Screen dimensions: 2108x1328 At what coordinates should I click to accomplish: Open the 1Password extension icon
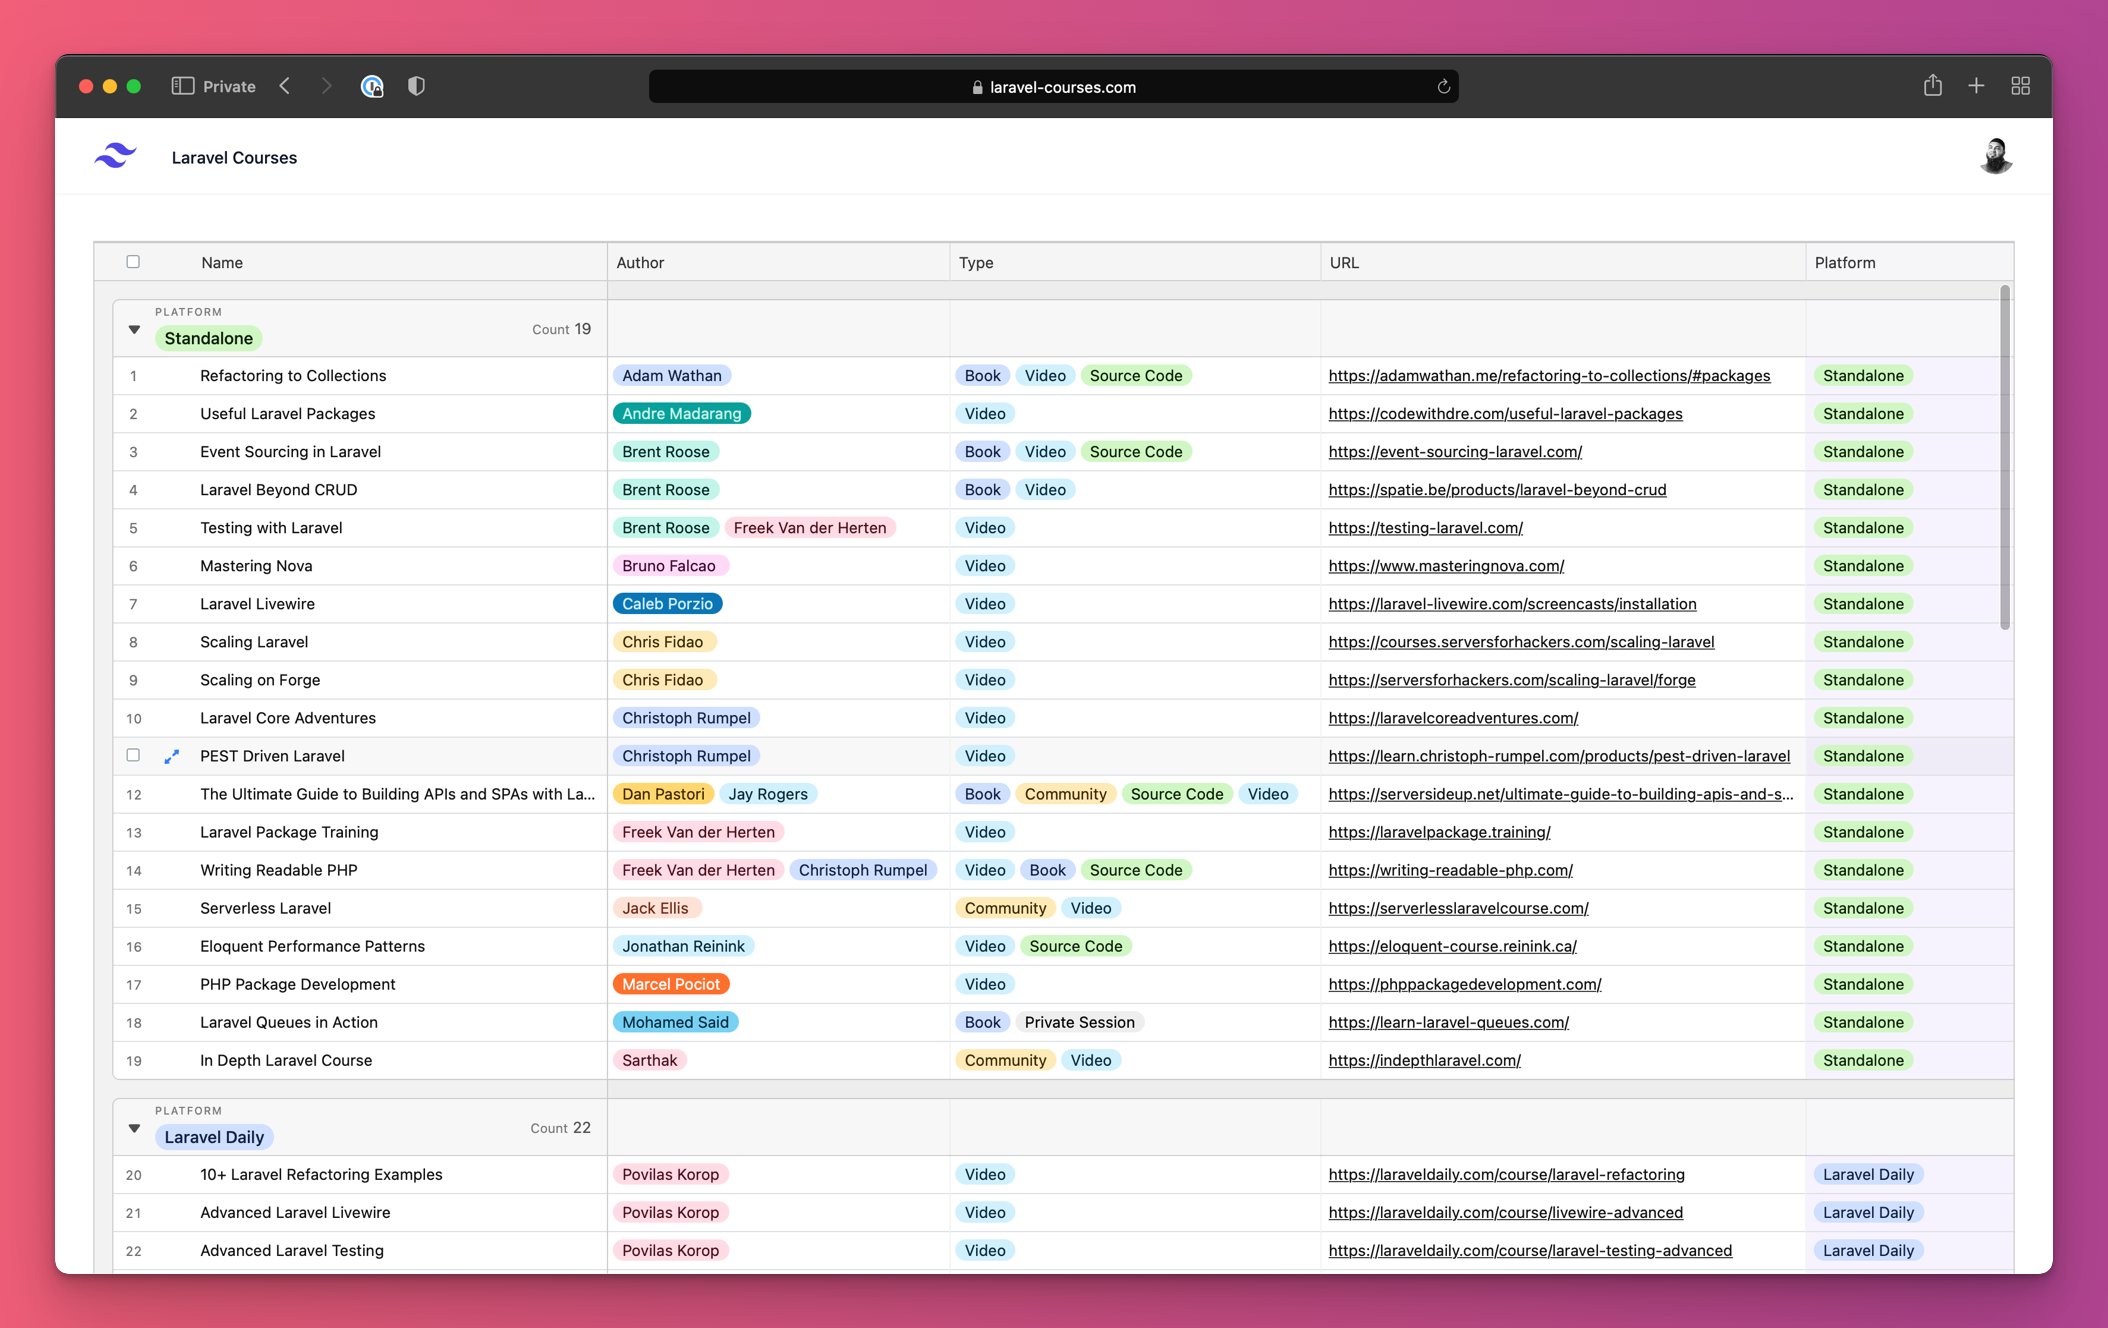(372, 86)
